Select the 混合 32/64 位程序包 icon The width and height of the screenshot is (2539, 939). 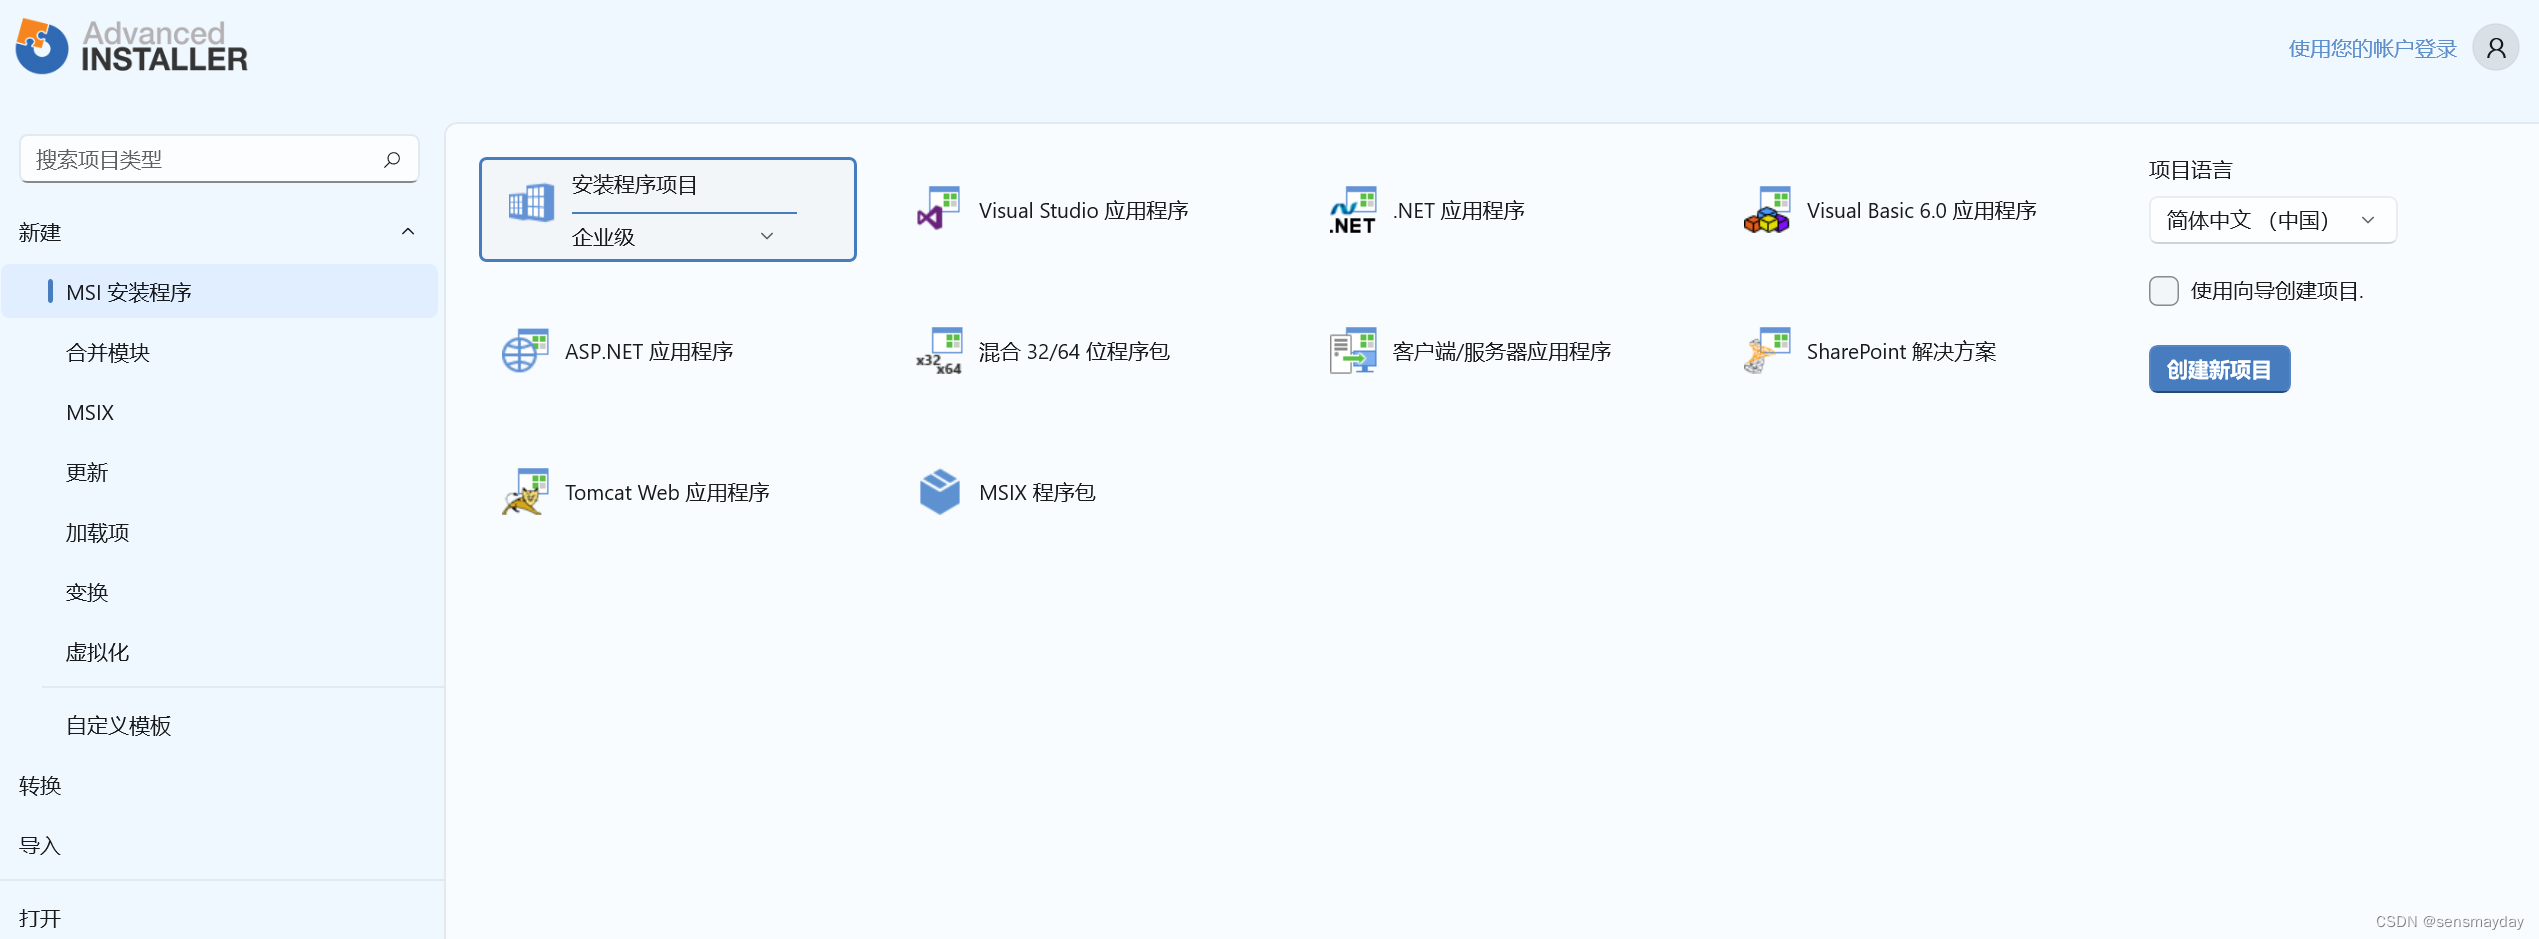(938, 351)
